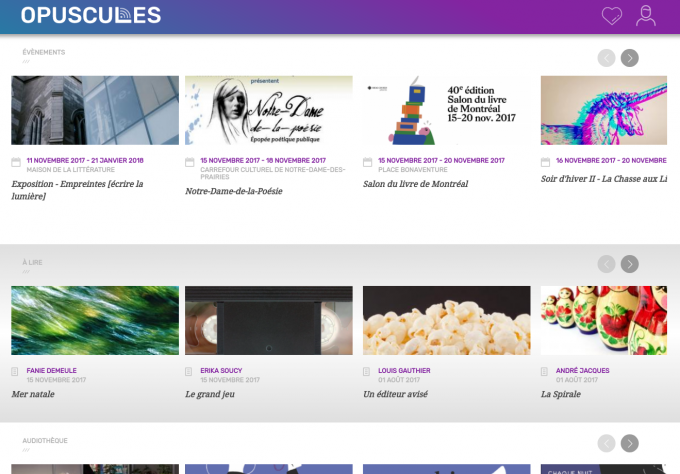Advance the Audiothèque carousel forward
Viewport: 680px width, 474px height.
pyautogui.click(x=630, y=443)
